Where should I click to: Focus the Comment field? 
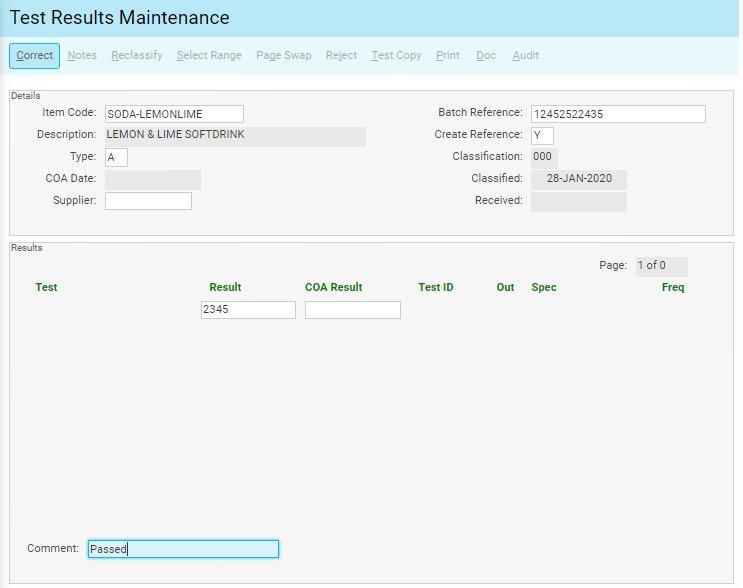pos(183,549)
